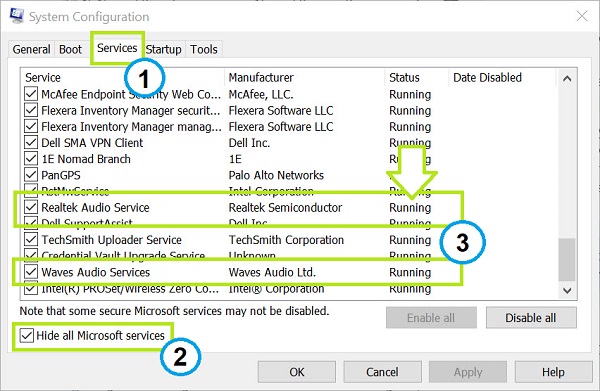Select the Dell Inc. manufacturer cell for VPN Client
Viewport: 600px width, 391px height.
(x=249, y=143)
